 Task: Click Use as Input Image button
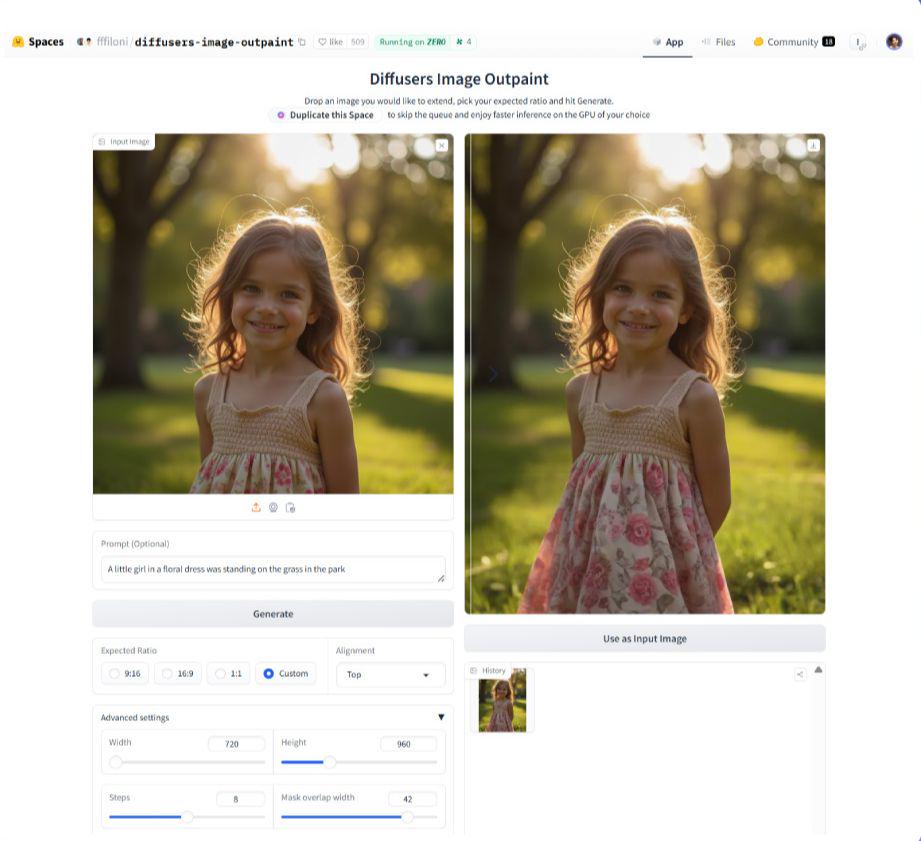[x=644, y=639]
